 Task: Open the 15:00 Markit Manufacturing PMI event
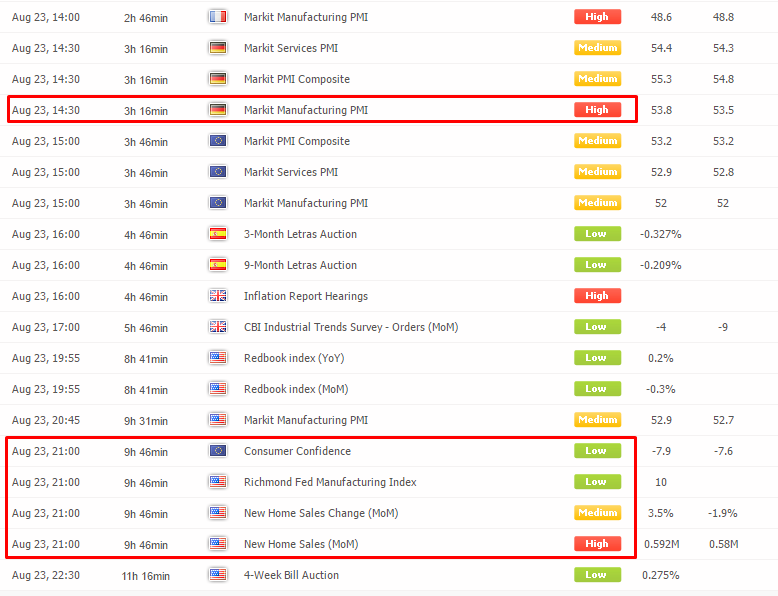tap(306, 203)
